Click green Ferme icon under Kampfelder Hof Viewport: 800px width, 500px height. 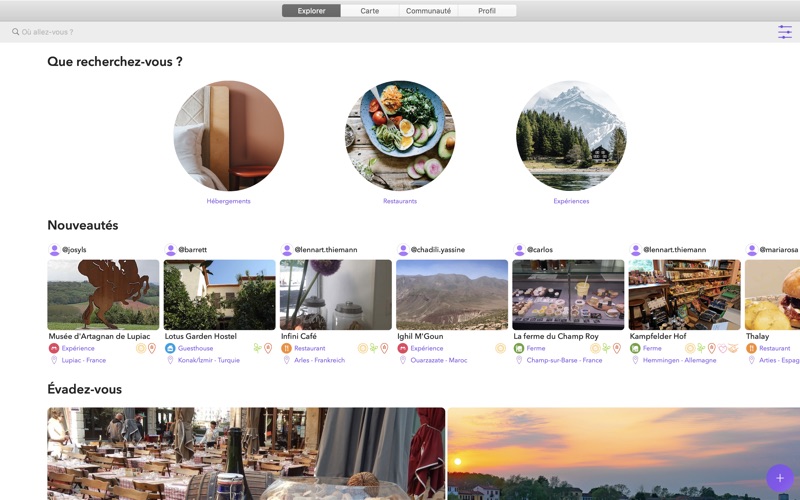click(635, 348)
